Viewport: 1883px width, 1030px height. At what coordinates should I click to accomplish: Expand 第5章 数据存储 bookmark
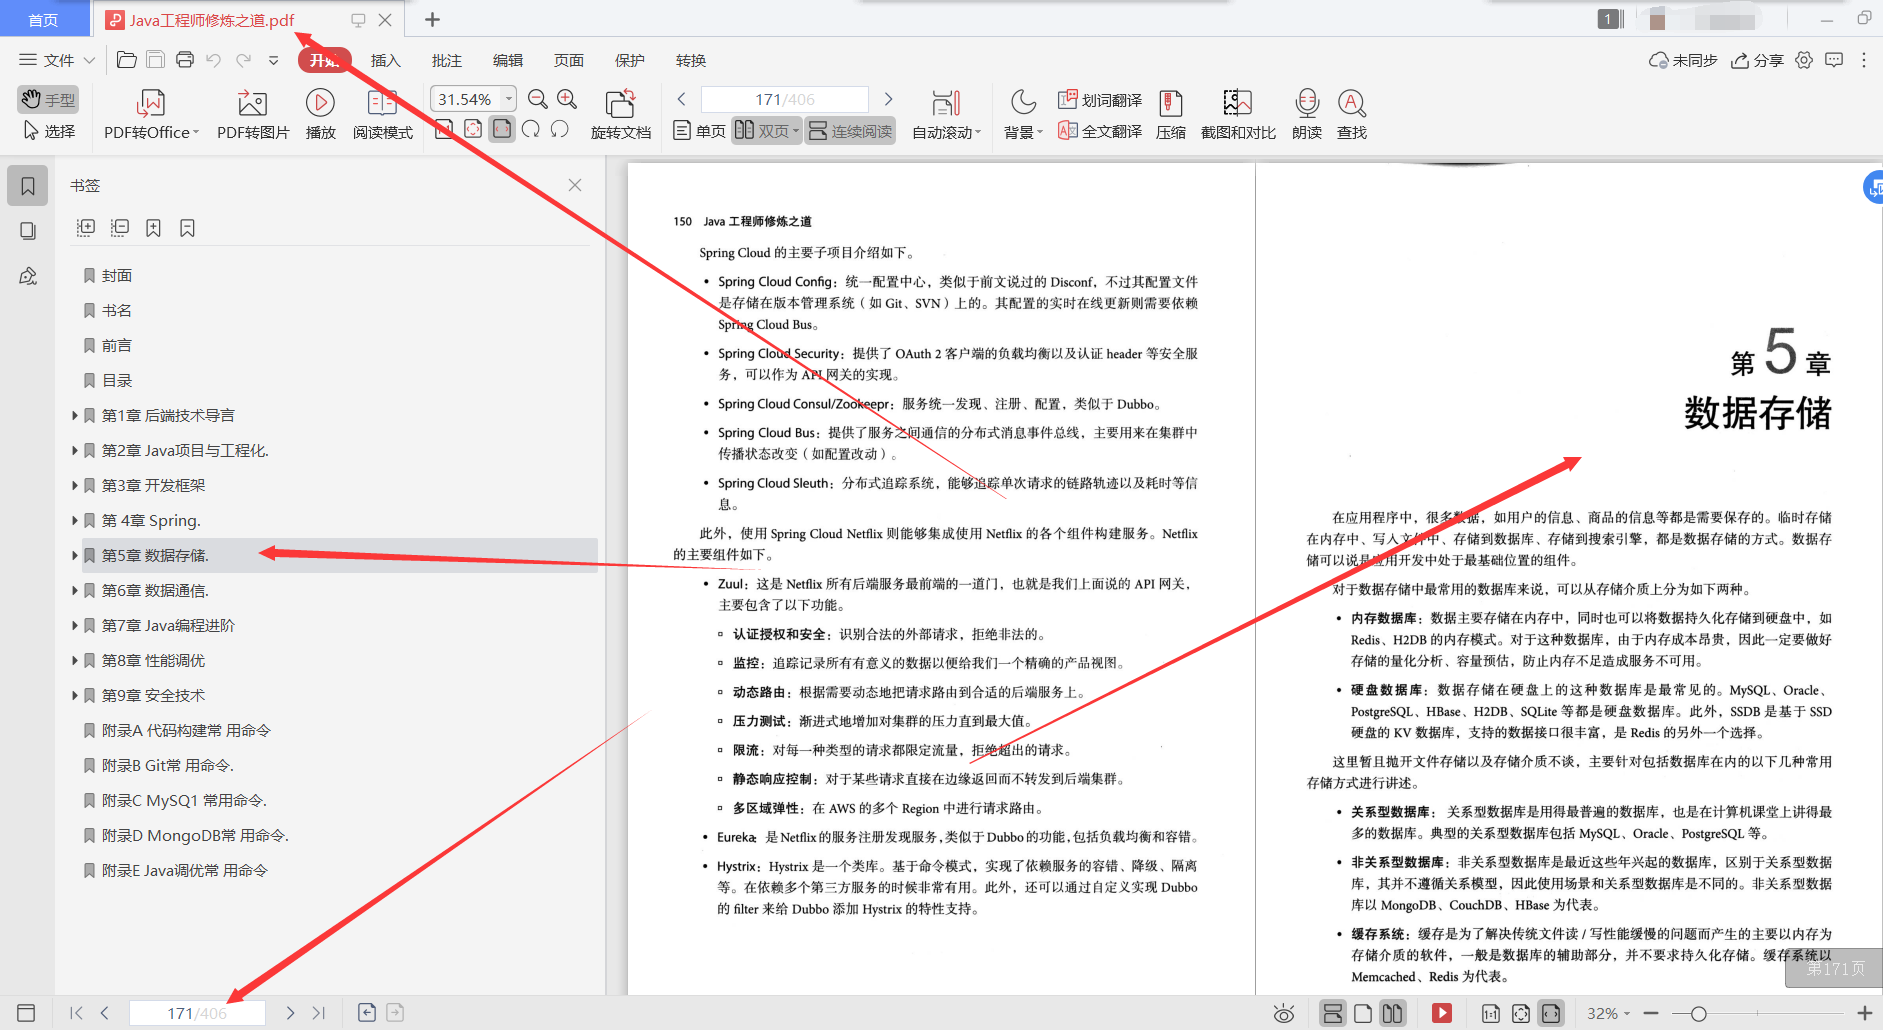coord(74,555)
